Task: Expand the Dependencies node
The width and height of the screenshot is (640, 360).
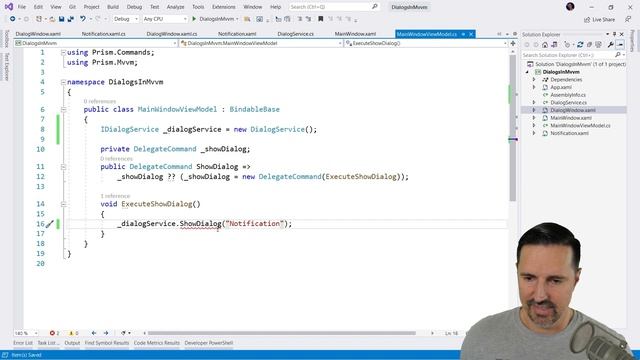Action: point(534,80)
